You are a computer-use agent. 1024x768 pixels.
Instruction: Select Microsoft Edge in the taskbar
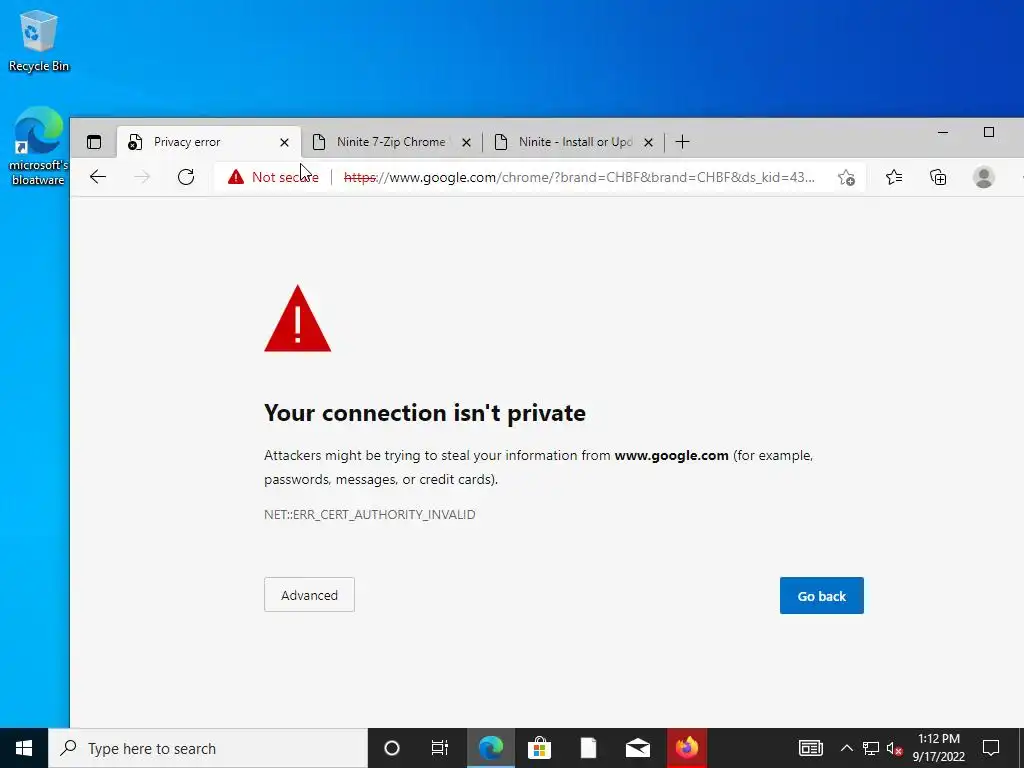point(490,748)
